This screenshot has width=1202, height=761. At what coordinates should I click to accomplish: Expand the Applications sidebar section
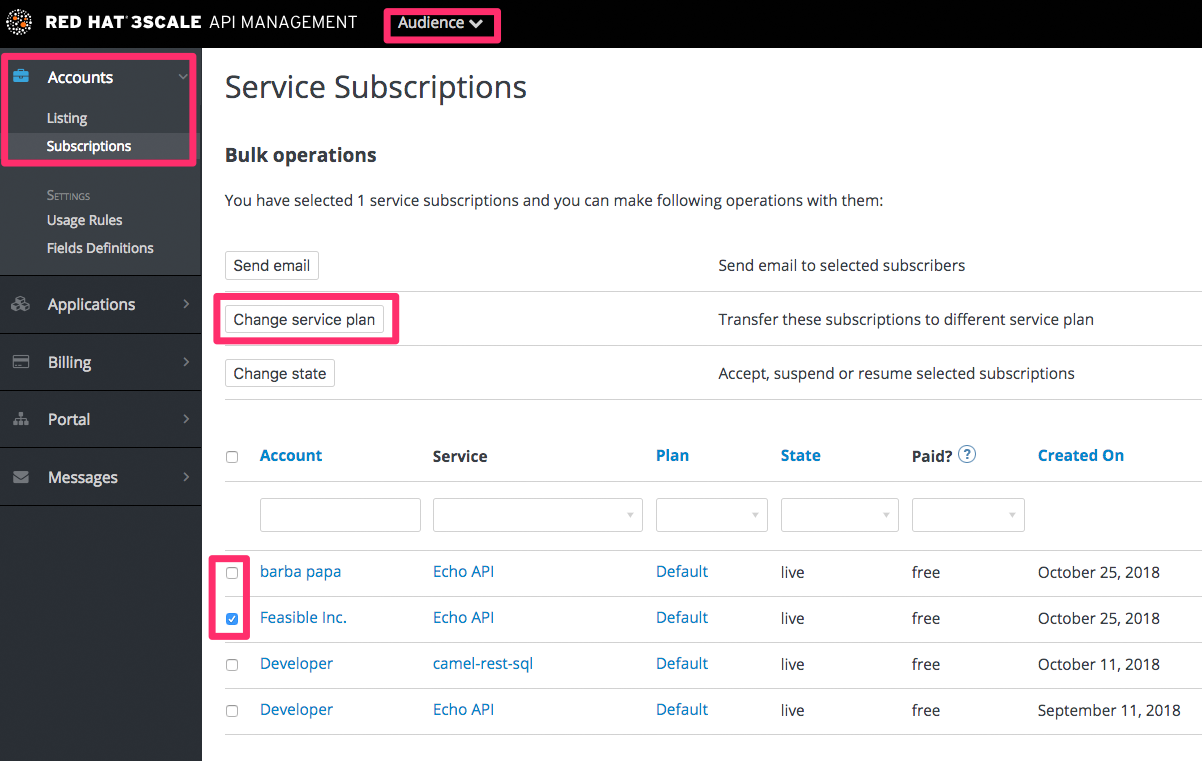coord(100,305)
